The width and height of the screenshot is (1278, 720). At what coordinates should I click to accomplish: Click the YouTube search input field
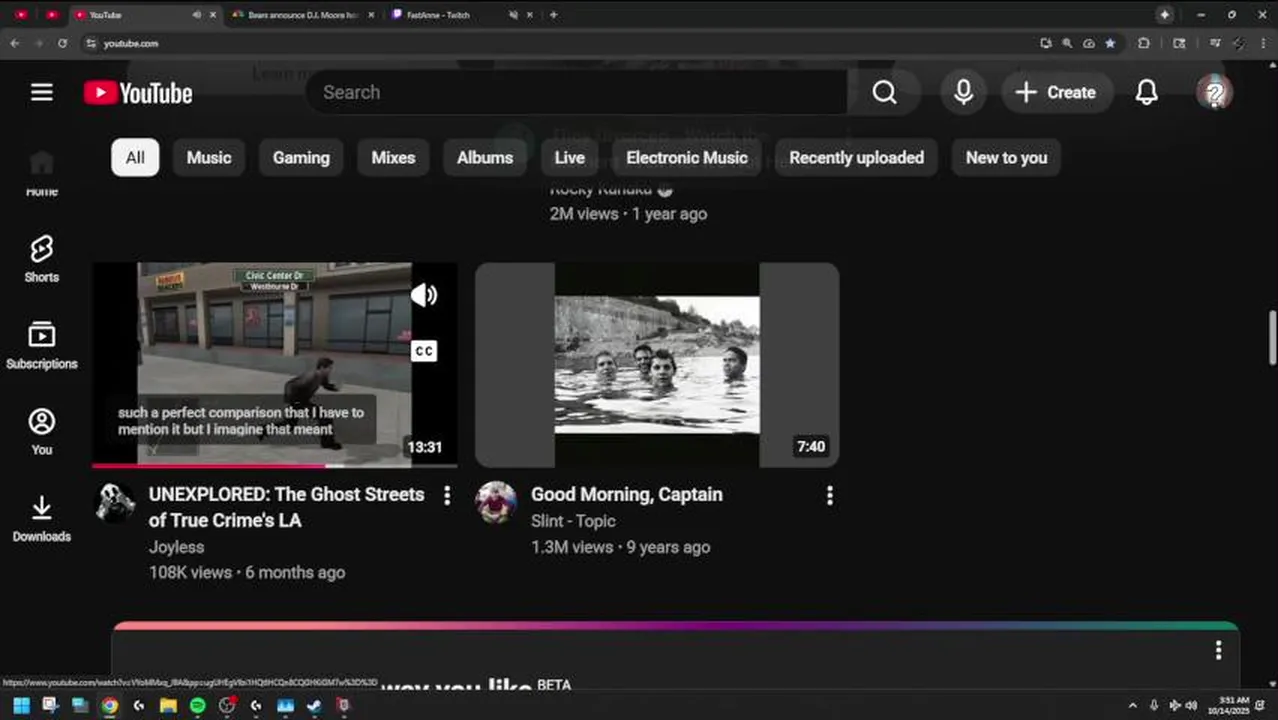pyautogui.click(x=577, y=92)
